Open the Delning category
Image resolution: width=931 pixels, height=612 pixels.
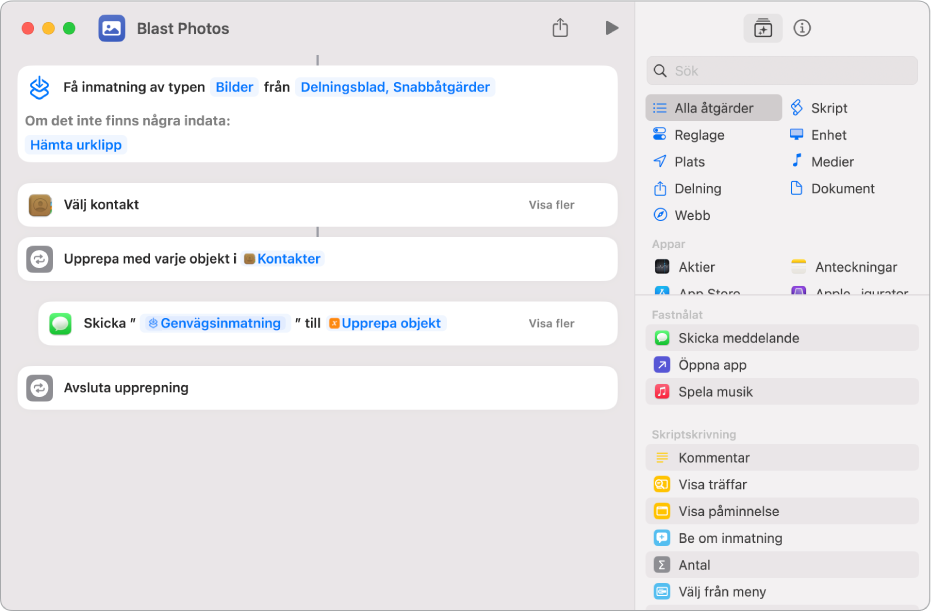coord(687,189)
